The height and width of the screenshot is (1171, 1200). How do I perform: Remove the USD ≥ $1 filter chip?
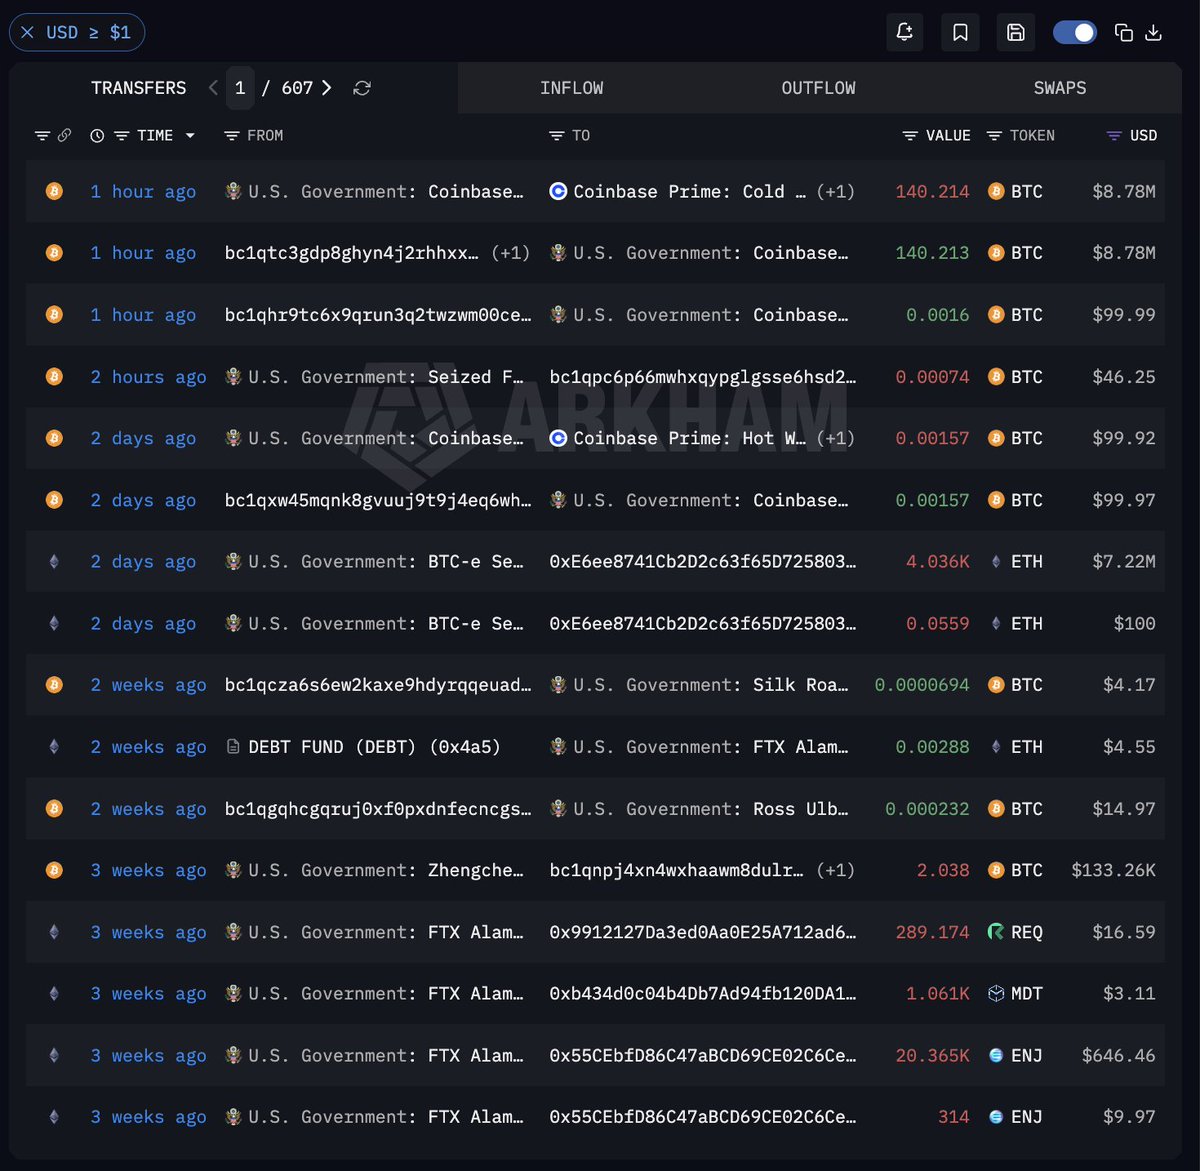tap(27, 32)
